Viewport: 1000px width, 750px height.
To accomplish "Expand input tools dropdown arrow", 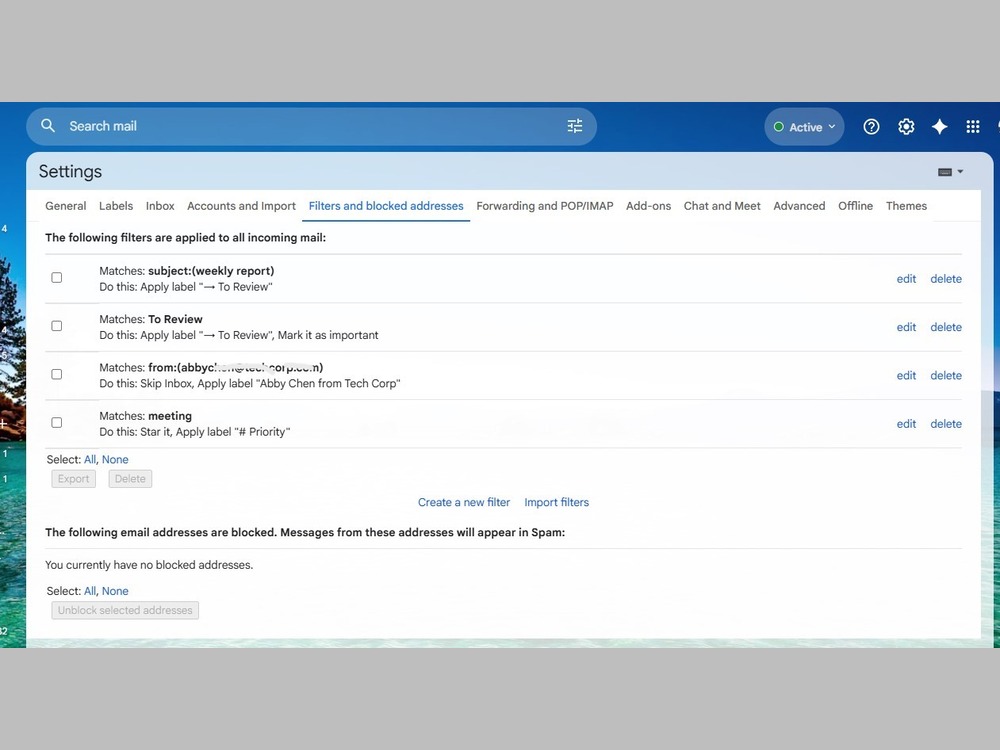I will [960, 172].
